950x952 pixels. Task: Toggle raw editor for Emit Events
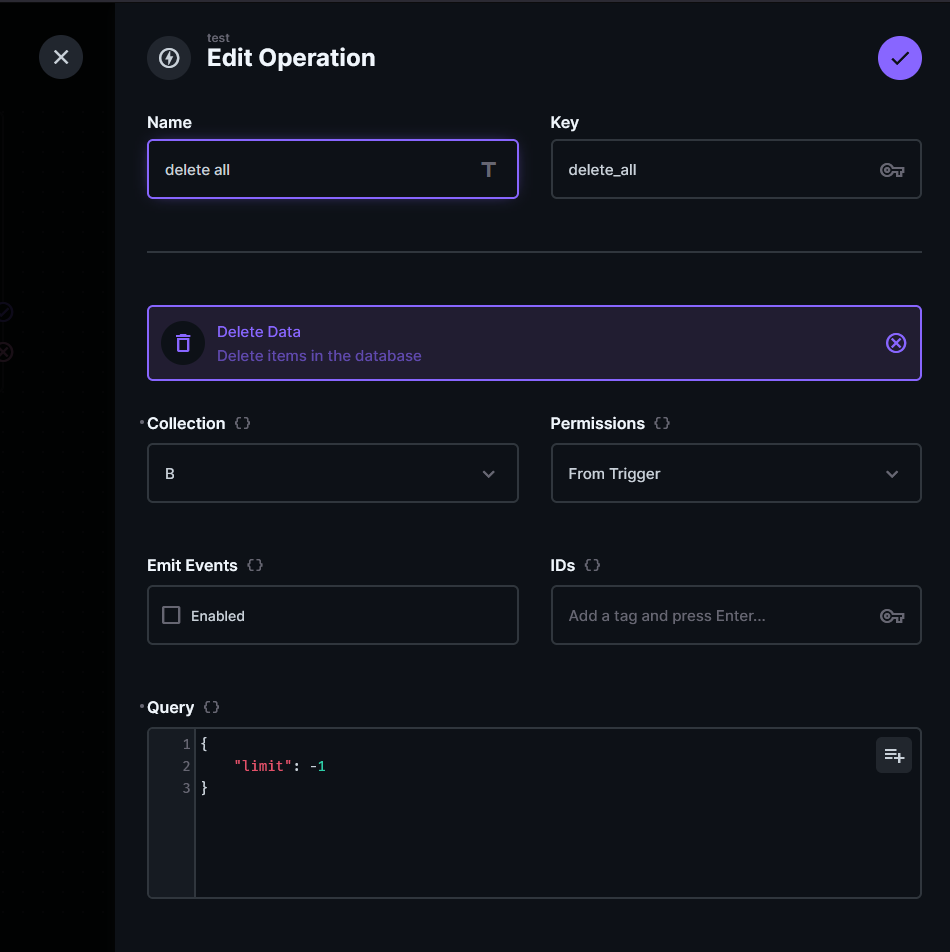coord(255,565)
